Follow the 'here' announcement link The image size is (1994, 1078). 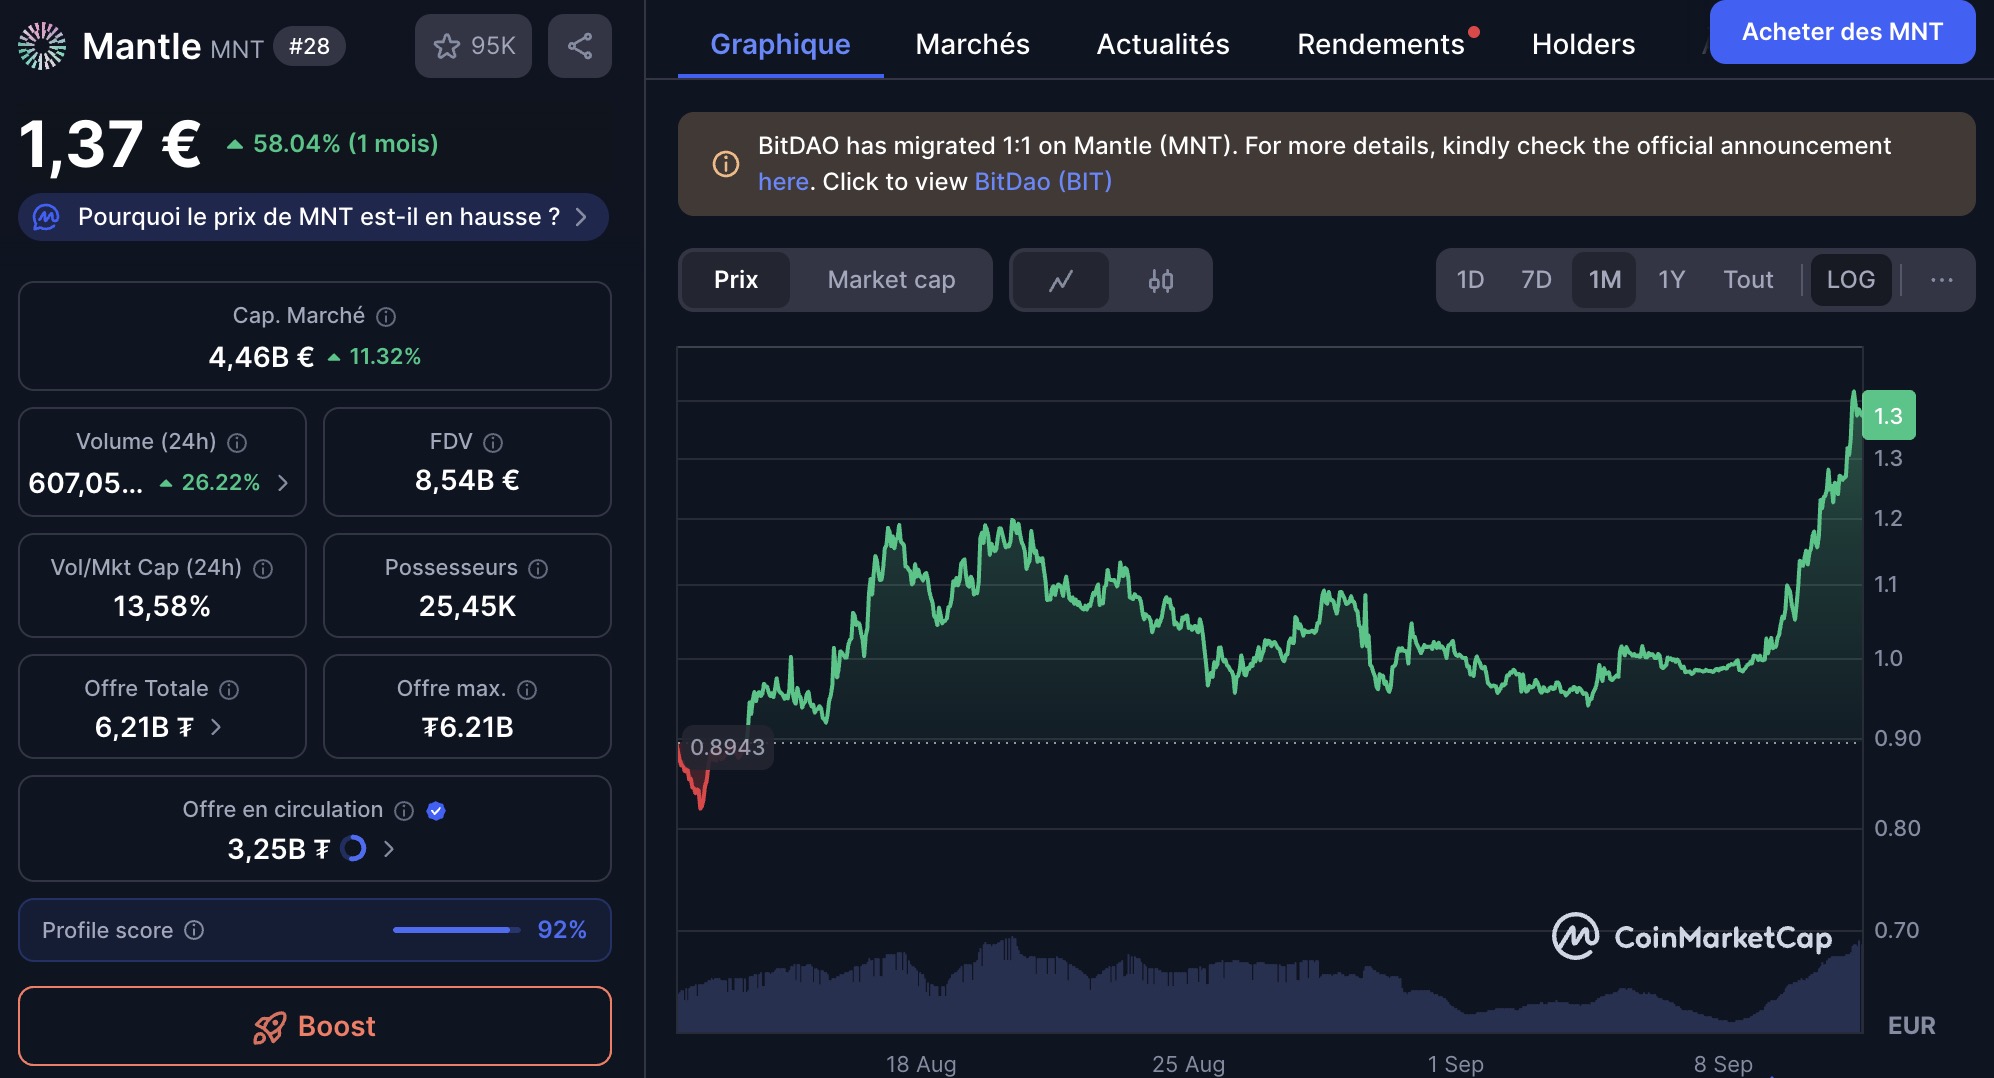(783, 182)
